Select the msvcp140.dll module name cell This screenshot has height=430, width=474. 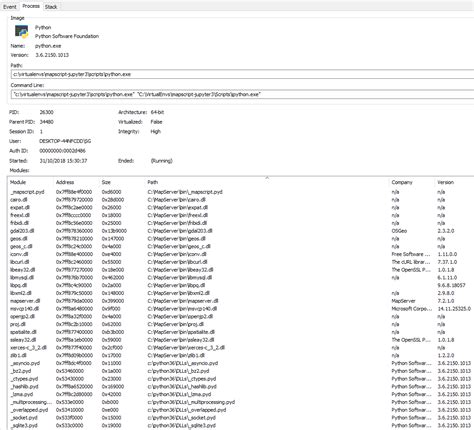coord(24,309)
